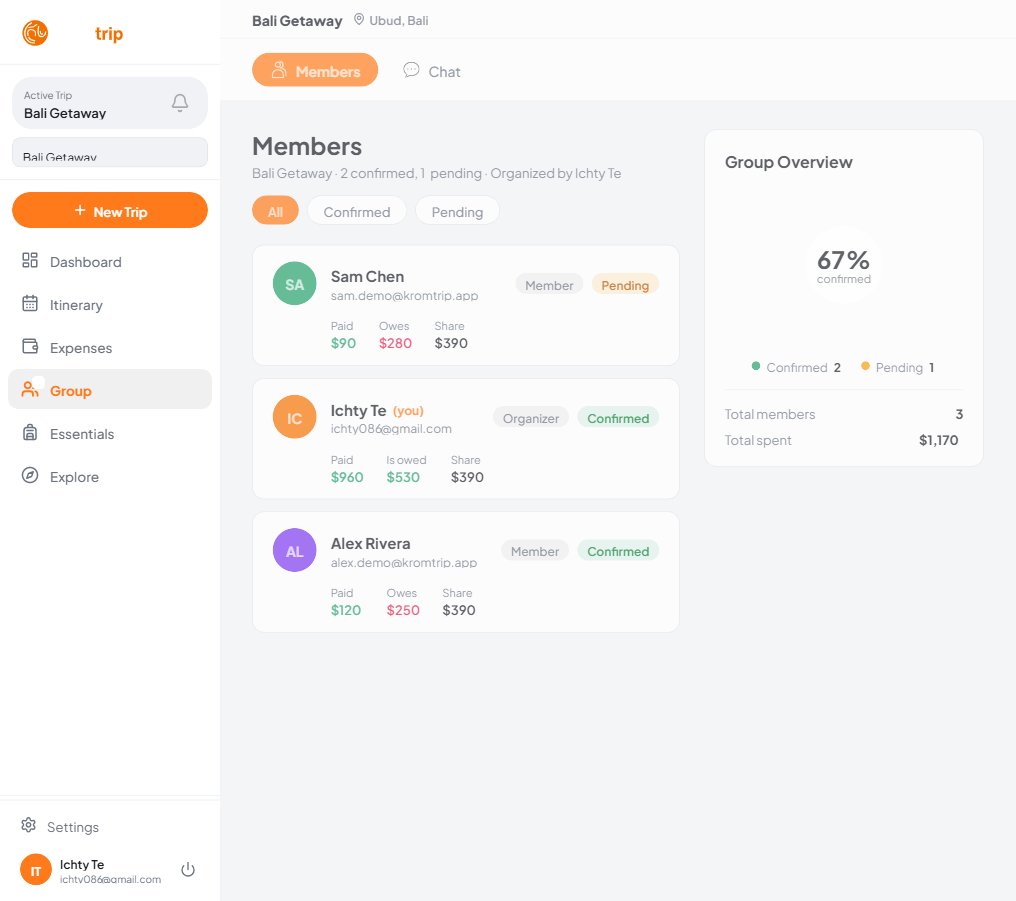Click the Chat speech bubble icon
This screenshot has height=901, width=1016.
point(411,69)
